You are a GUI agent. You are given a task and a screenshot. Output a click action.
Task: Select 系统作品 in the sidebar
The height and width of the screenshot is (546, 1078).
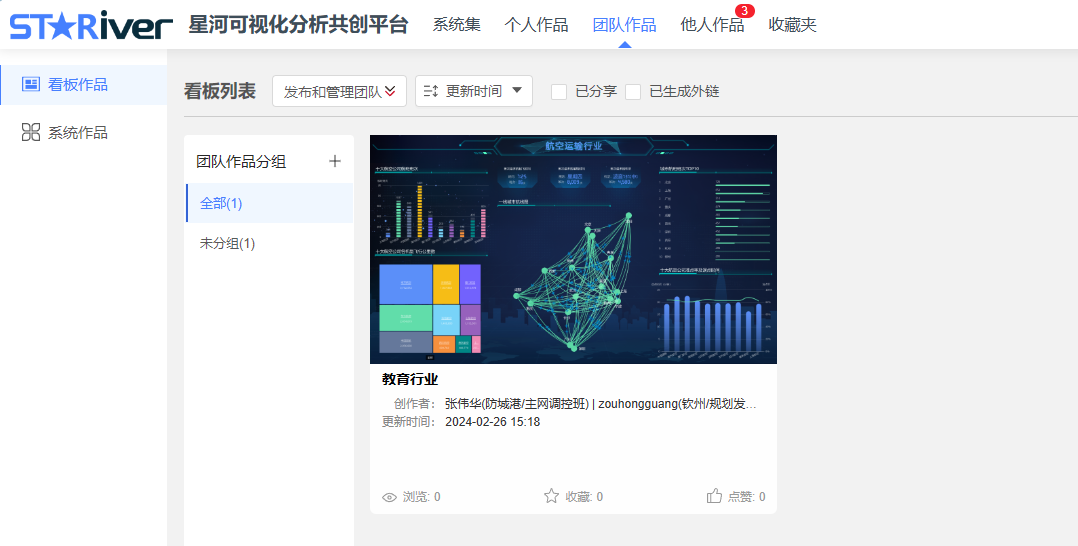tap(83, 132)
